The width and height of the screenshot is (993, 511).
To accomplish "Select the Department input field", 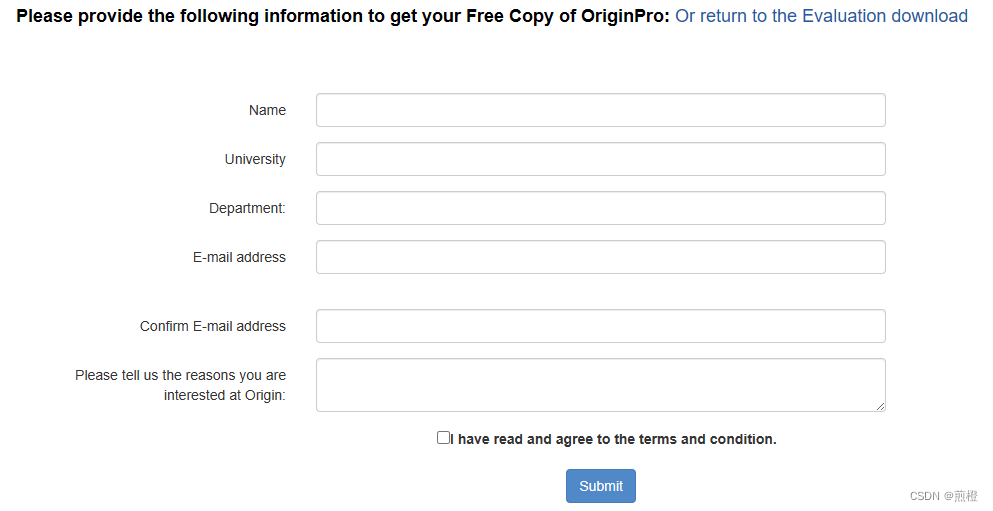I will (600, 208).
